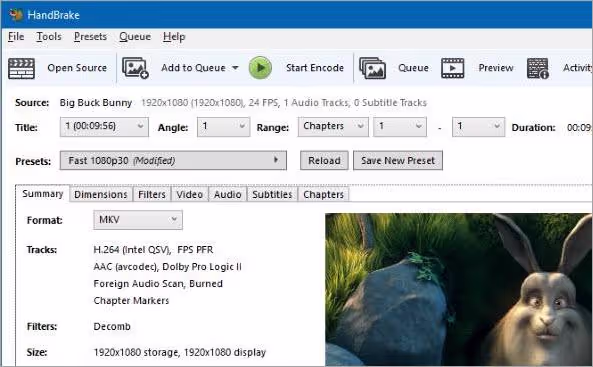Click the Open Source label
The height and width of the screenshot is (367, 593).
coord(77,68)
